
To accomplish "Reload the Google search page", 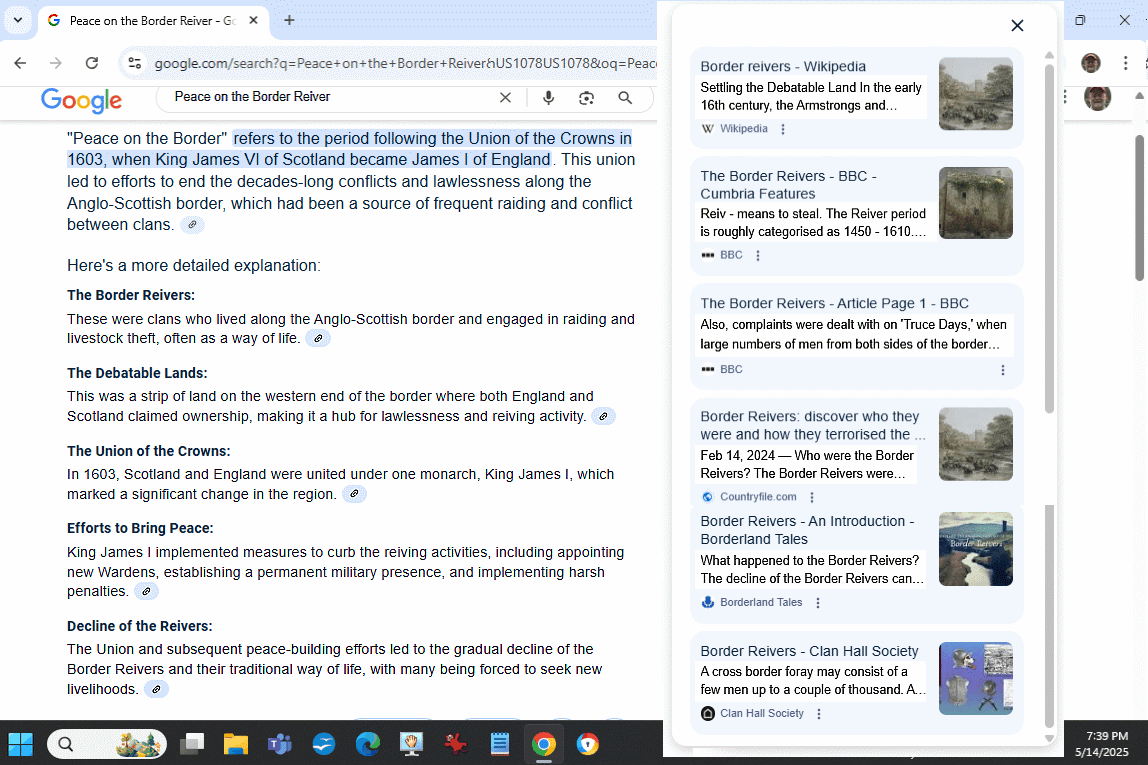I will pos(92,63).
